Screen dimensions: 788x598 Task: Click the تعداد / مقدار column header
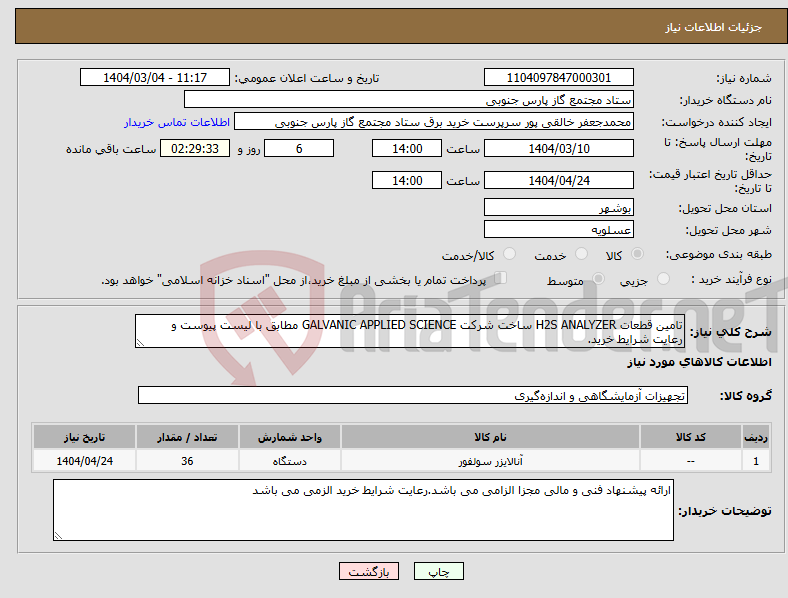187,437
